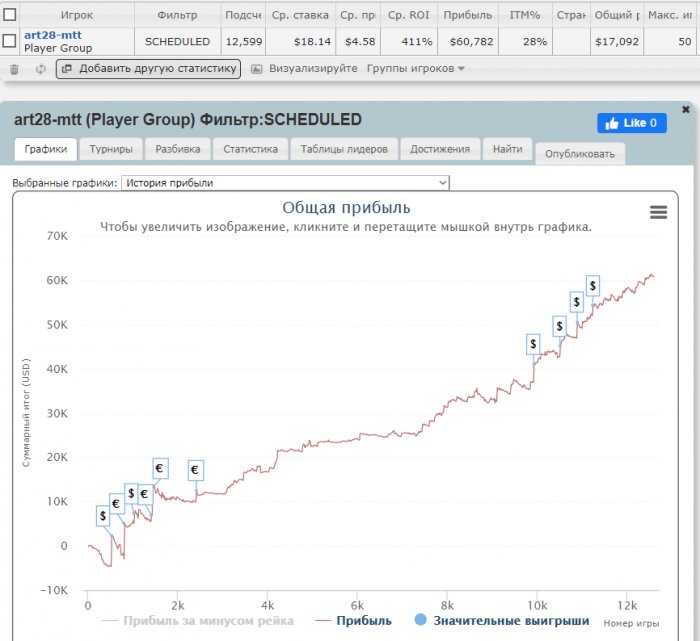Open the chart hamburger menu
Viewport: 700px width, 641px height.
658,212
